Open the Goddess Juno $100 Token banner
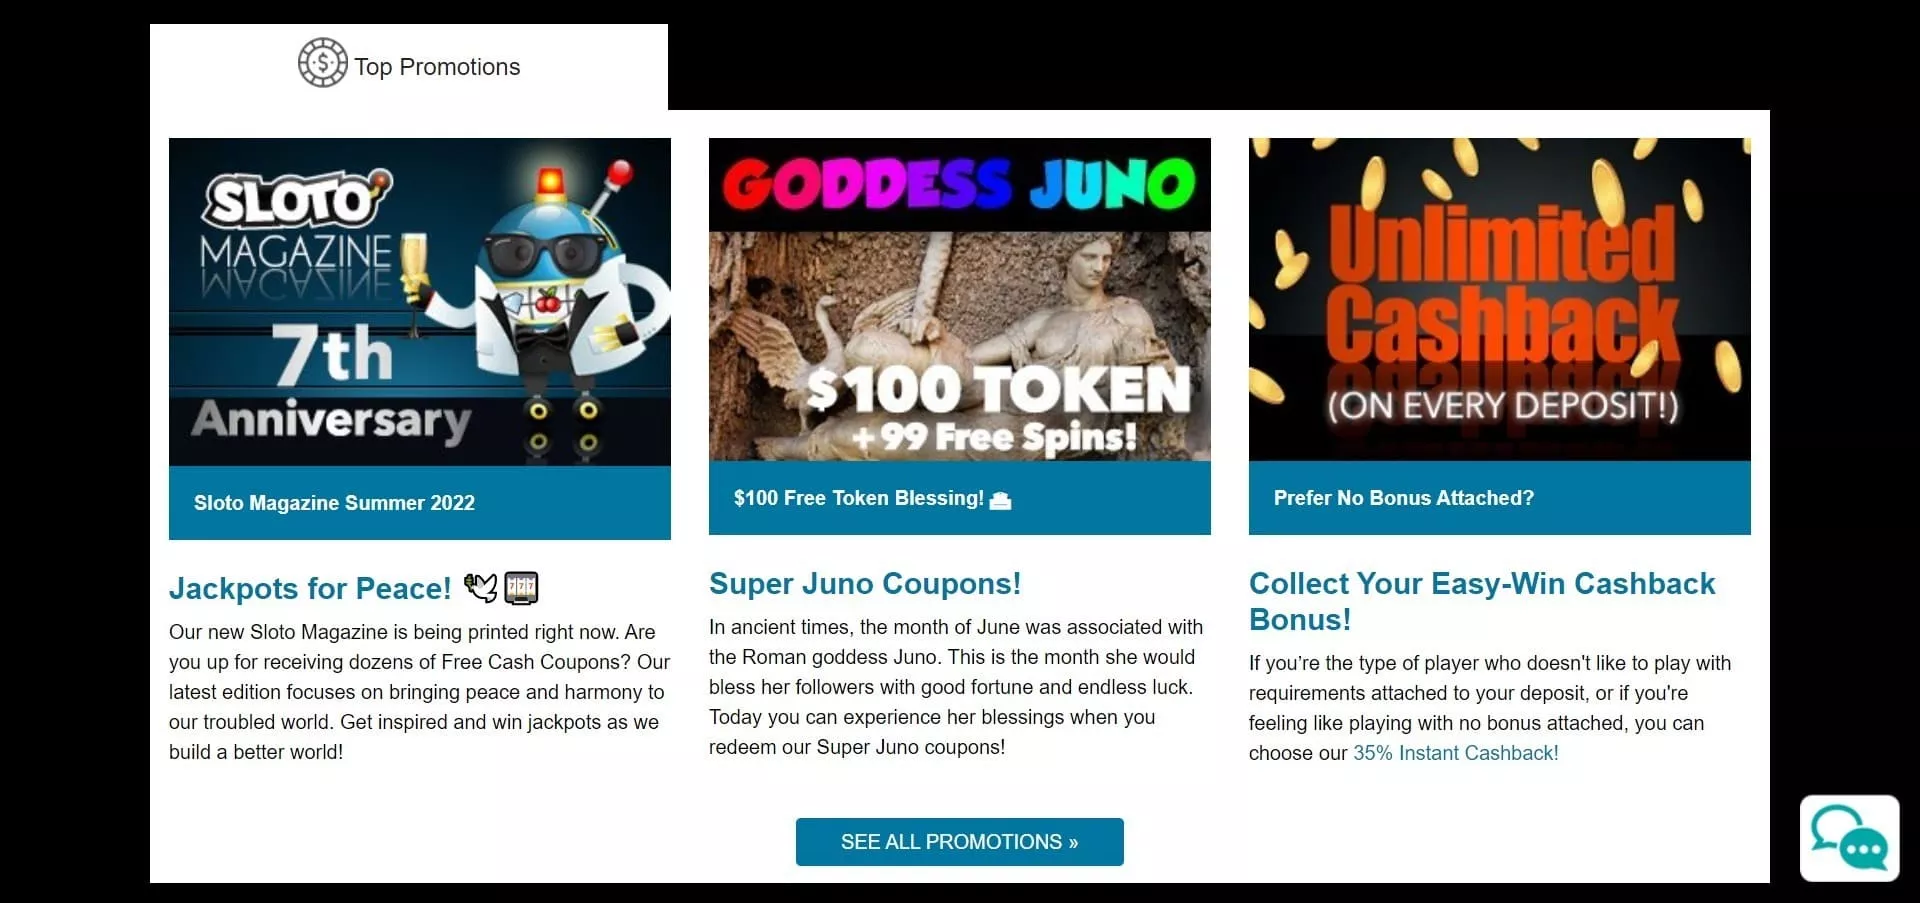The height and width of the screenshot is (903, 1920). click(x=960, y=299)
